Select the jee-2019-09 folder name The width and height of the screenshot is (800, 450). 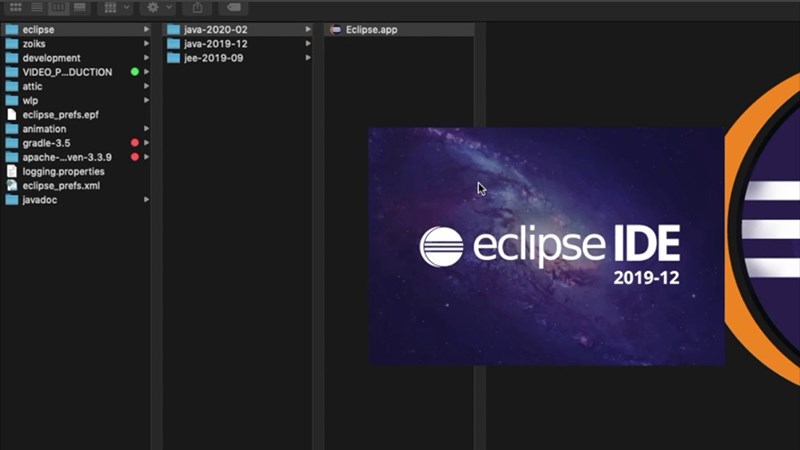pyautogui.click(x=214, y=58)
